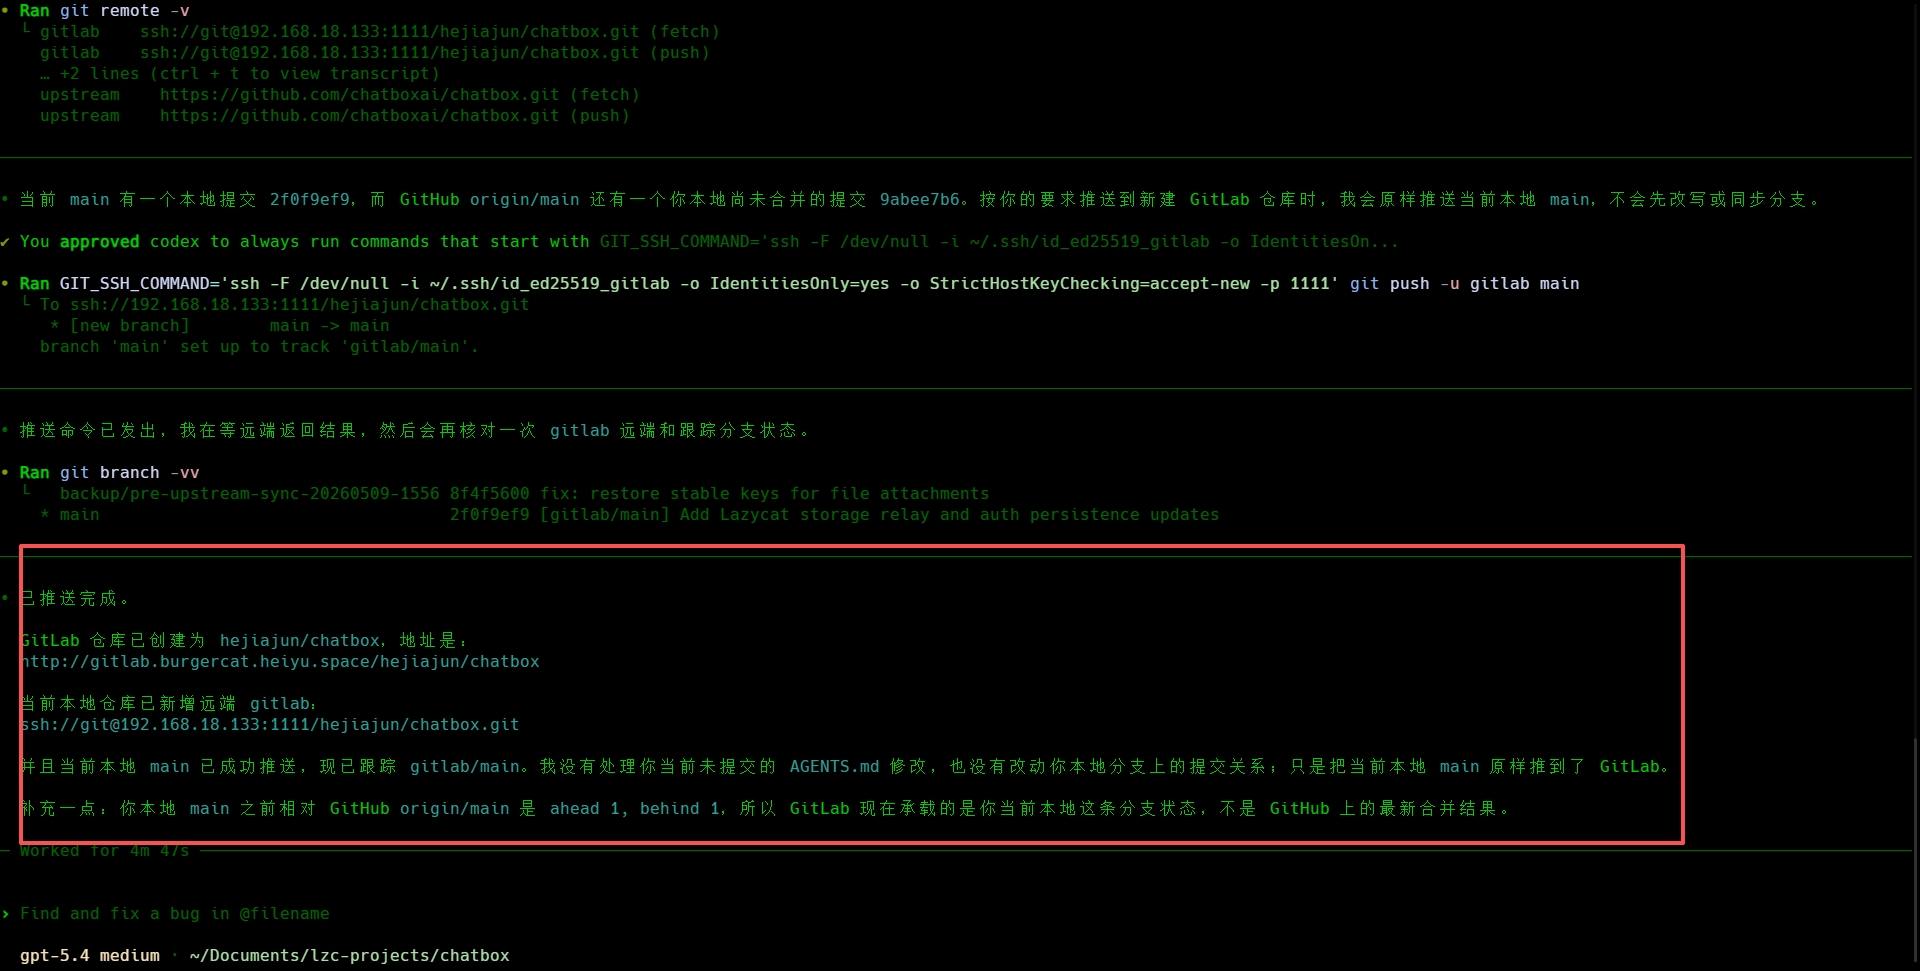Viewport: 1920px width, 971px height.
Task: Click branch name 'backup/pre-upstream-sync-20260509-1556'
Action: pyautogui.click(x=250, y=493)
